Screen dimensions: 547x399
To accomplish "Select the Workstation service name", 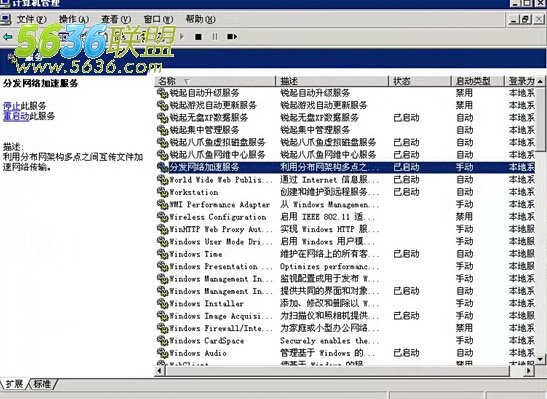I will pyautogui.click(x=194, y=192).
